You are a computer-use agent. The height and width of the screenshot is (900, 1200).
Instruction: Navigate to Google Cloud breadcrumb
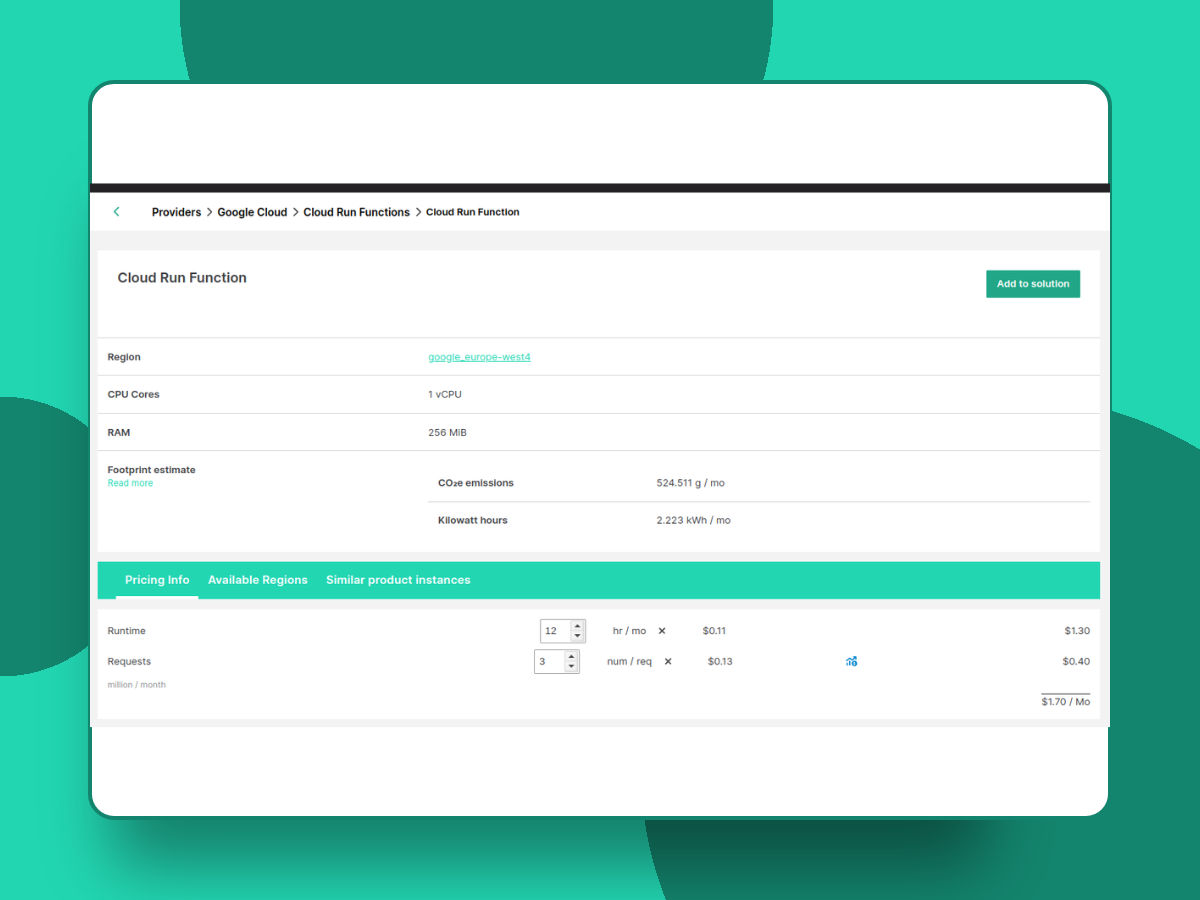coord(252,212)
